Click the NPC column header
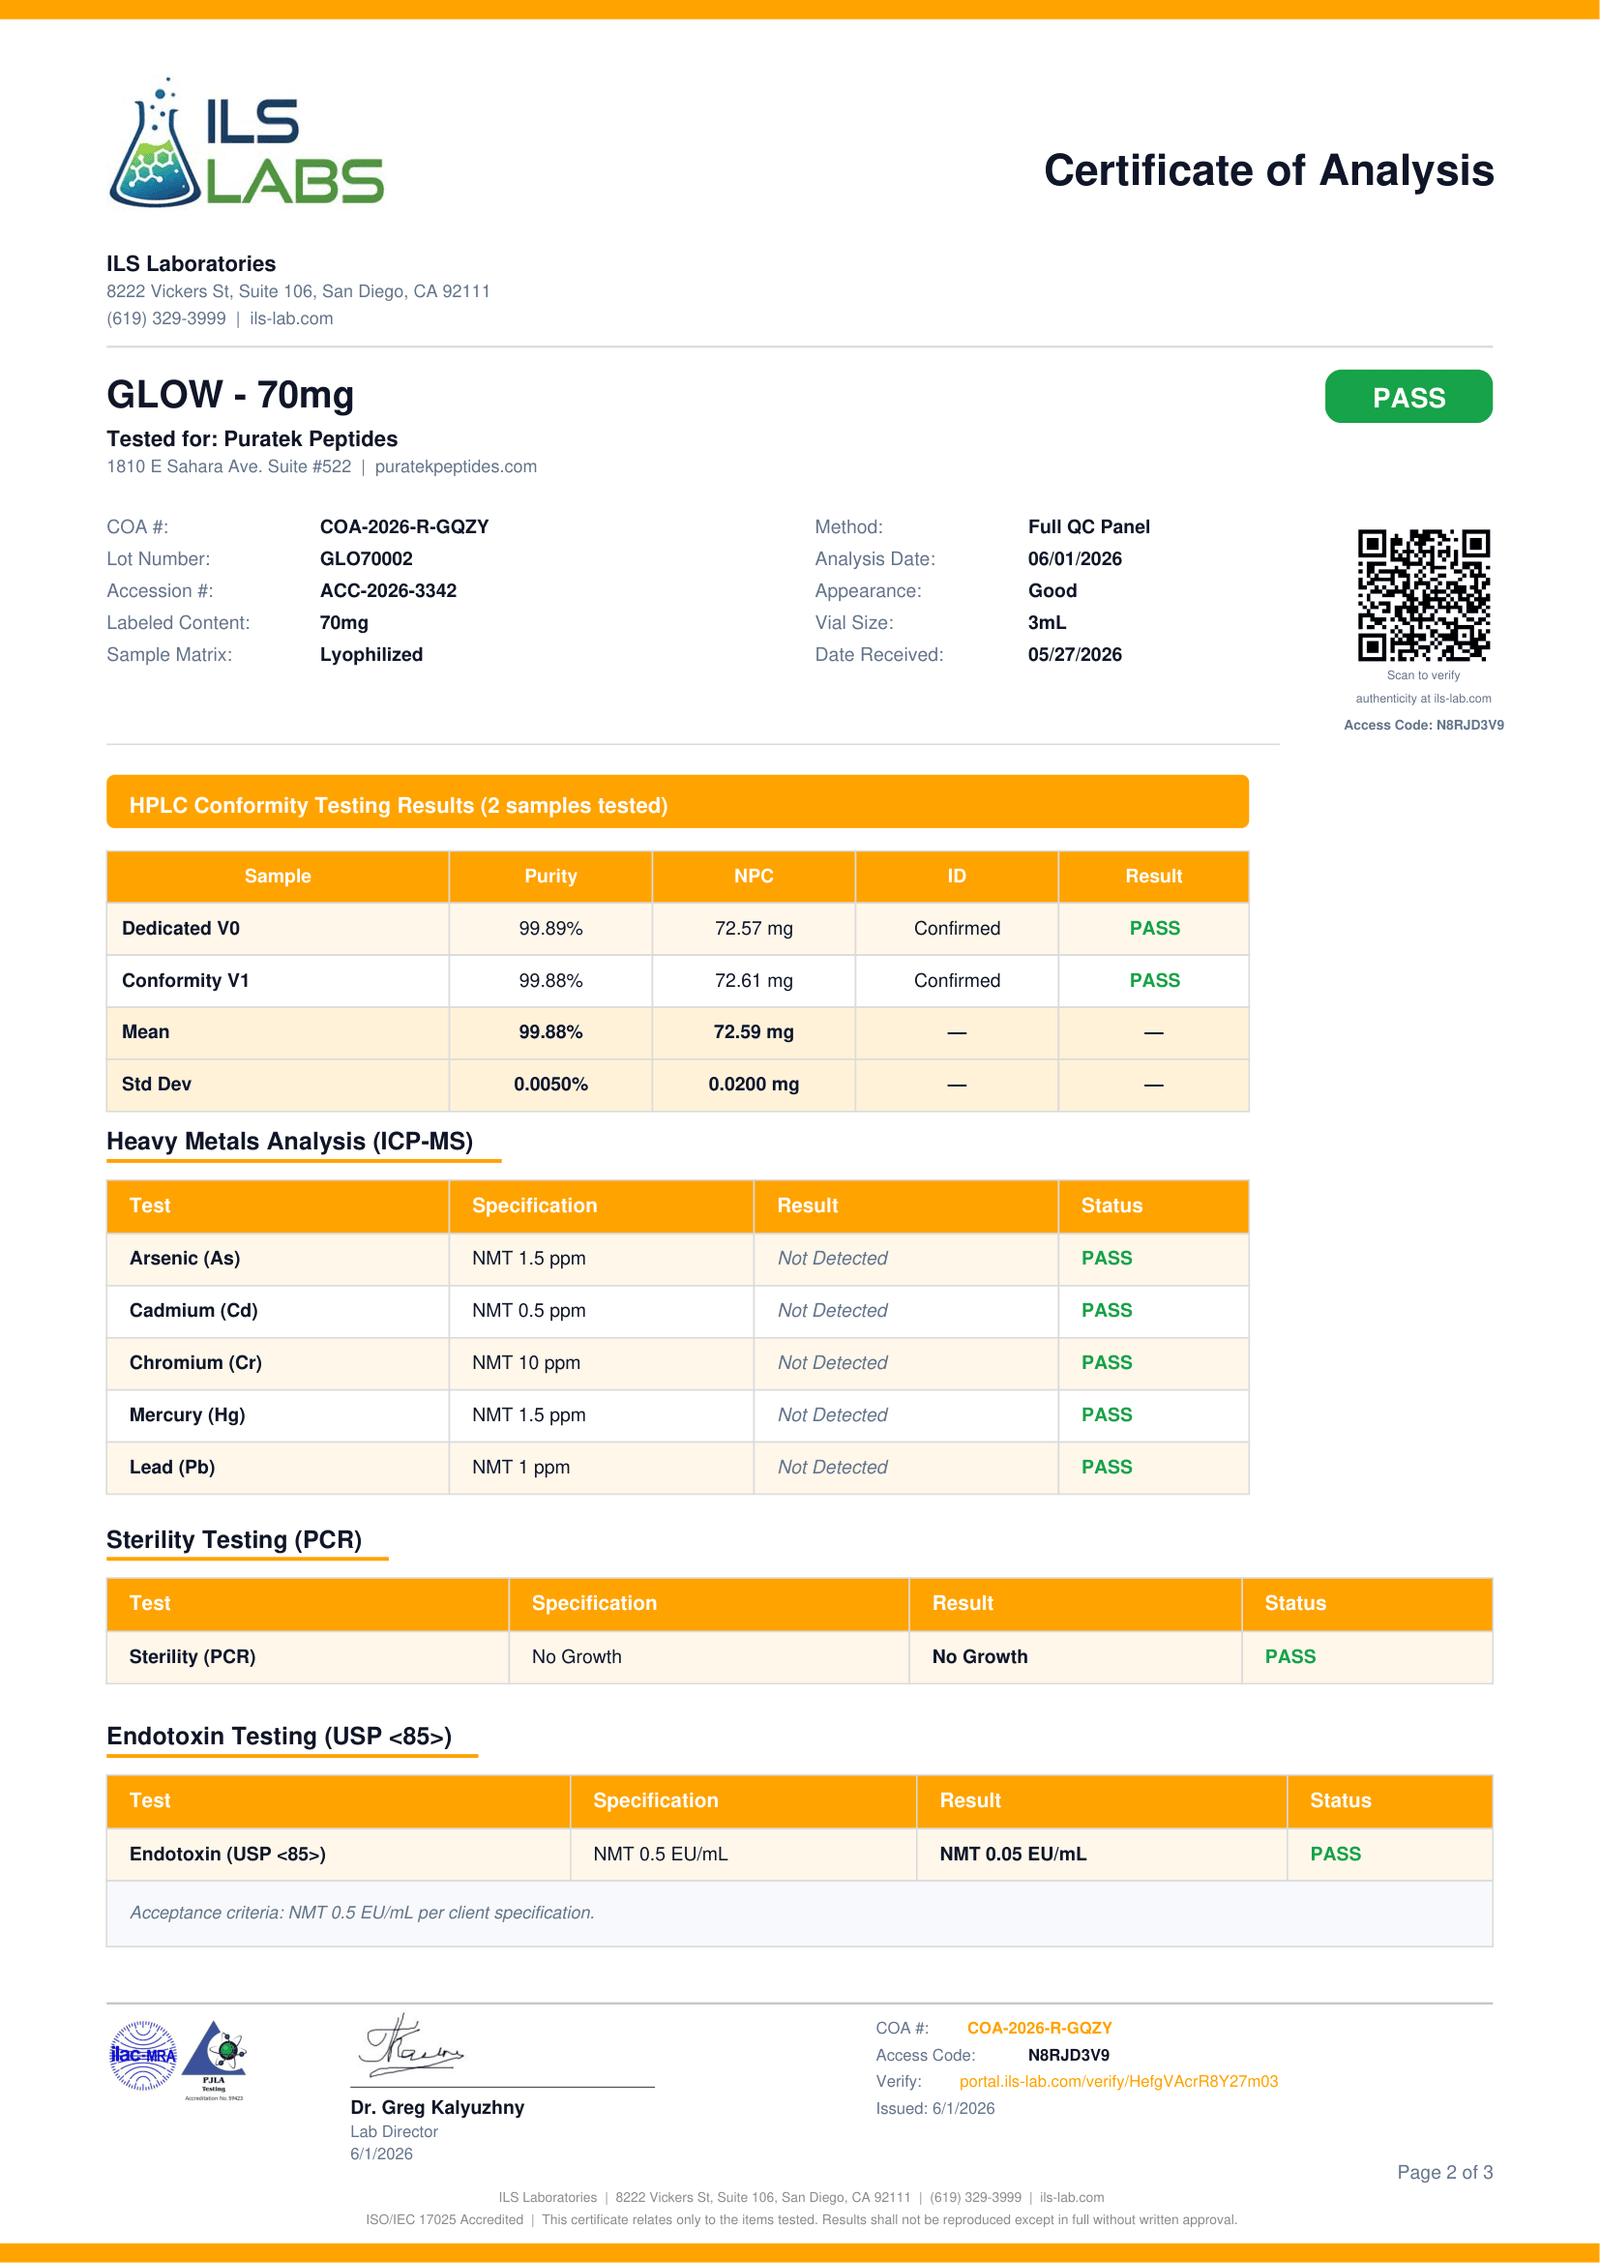Screen dimensions: 1600x2263 pos(753,876)
